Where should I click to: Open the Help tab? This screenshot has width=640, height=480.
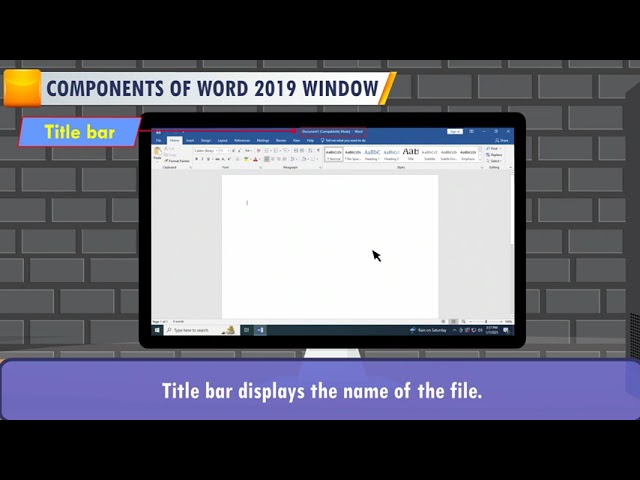pyautogui.click(x=310, y=140)
